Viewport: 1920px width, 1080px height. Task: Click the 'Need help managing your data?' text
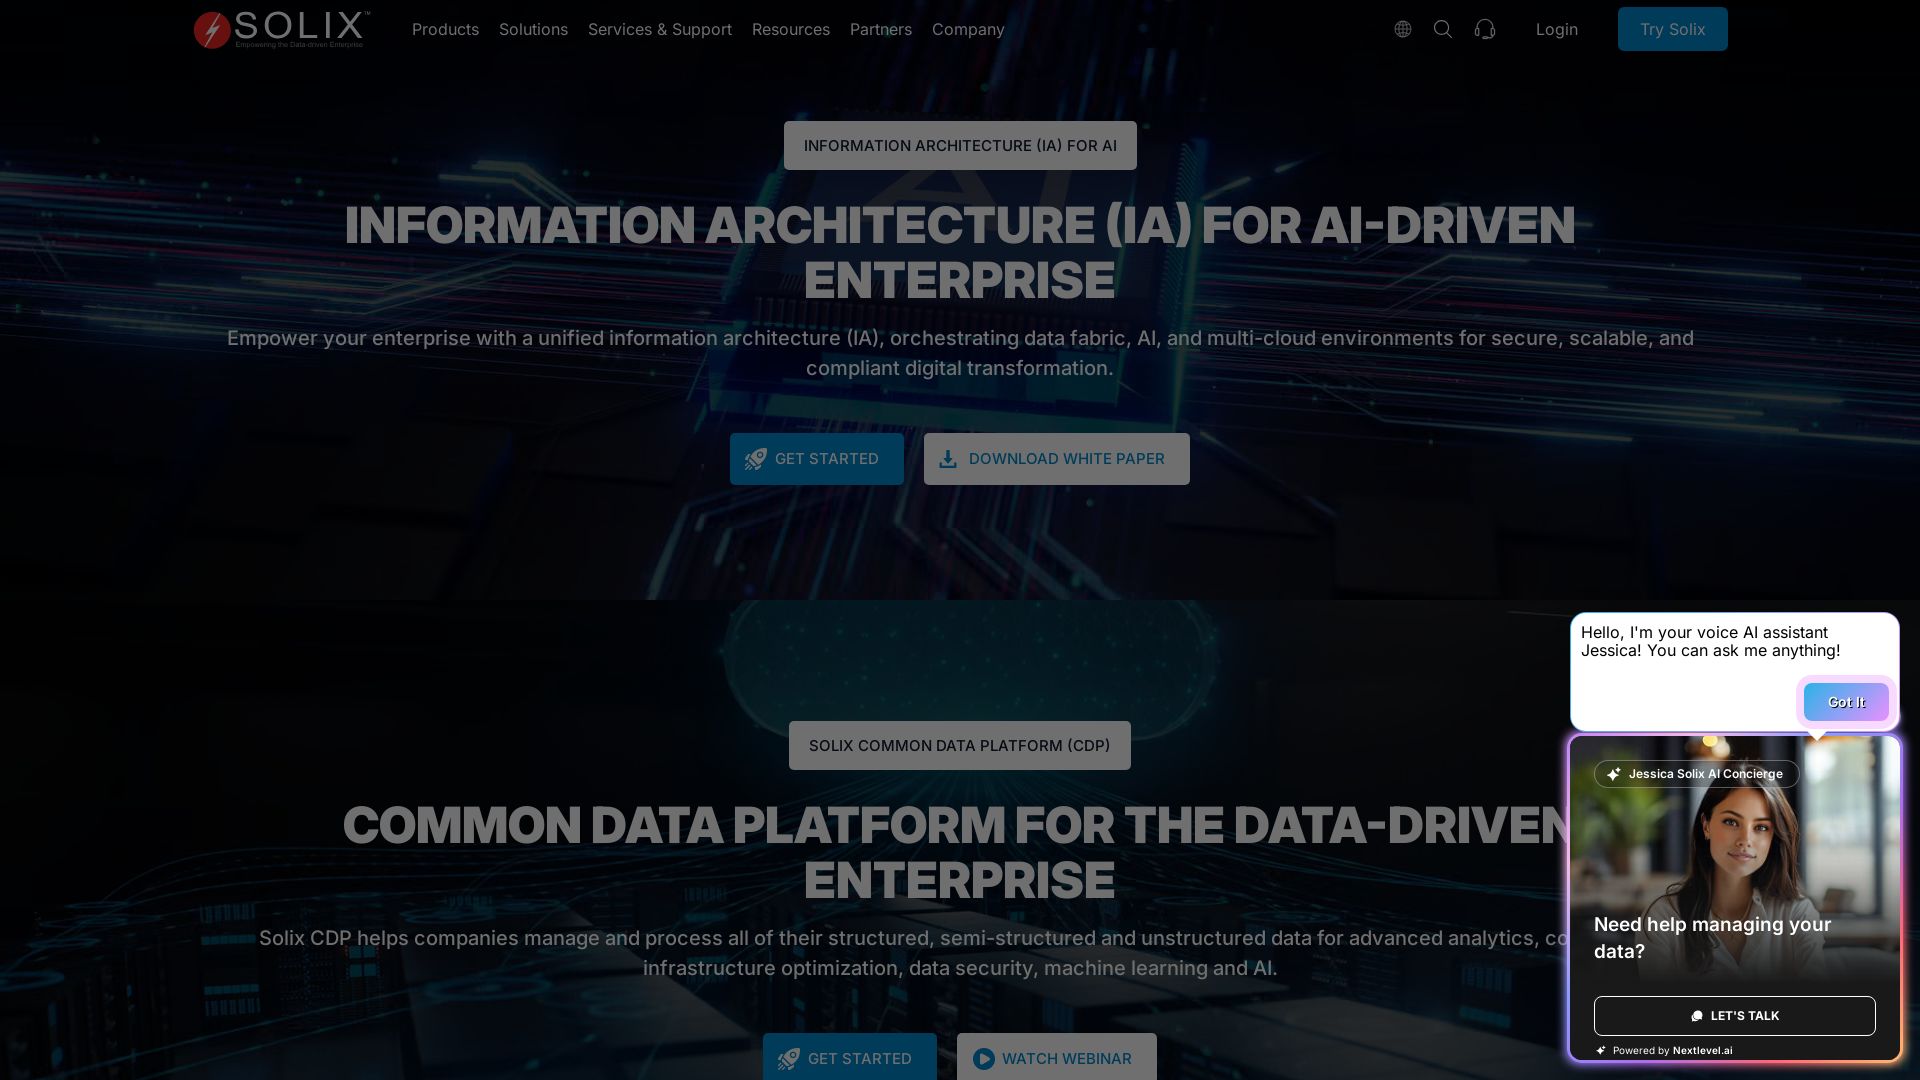pyautogui.click(x=1712, y=938)
